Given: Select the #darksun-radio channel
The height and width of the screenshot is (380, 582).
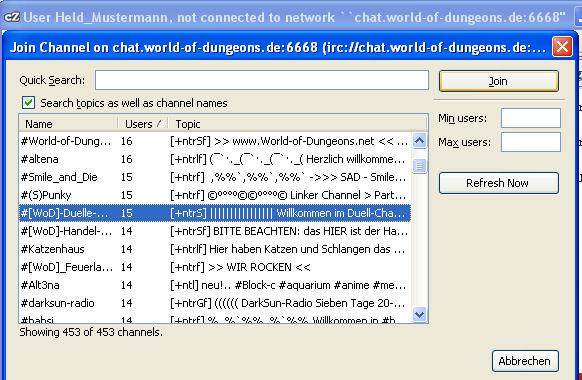Looking at the screenshot, I should click(215, 303).
